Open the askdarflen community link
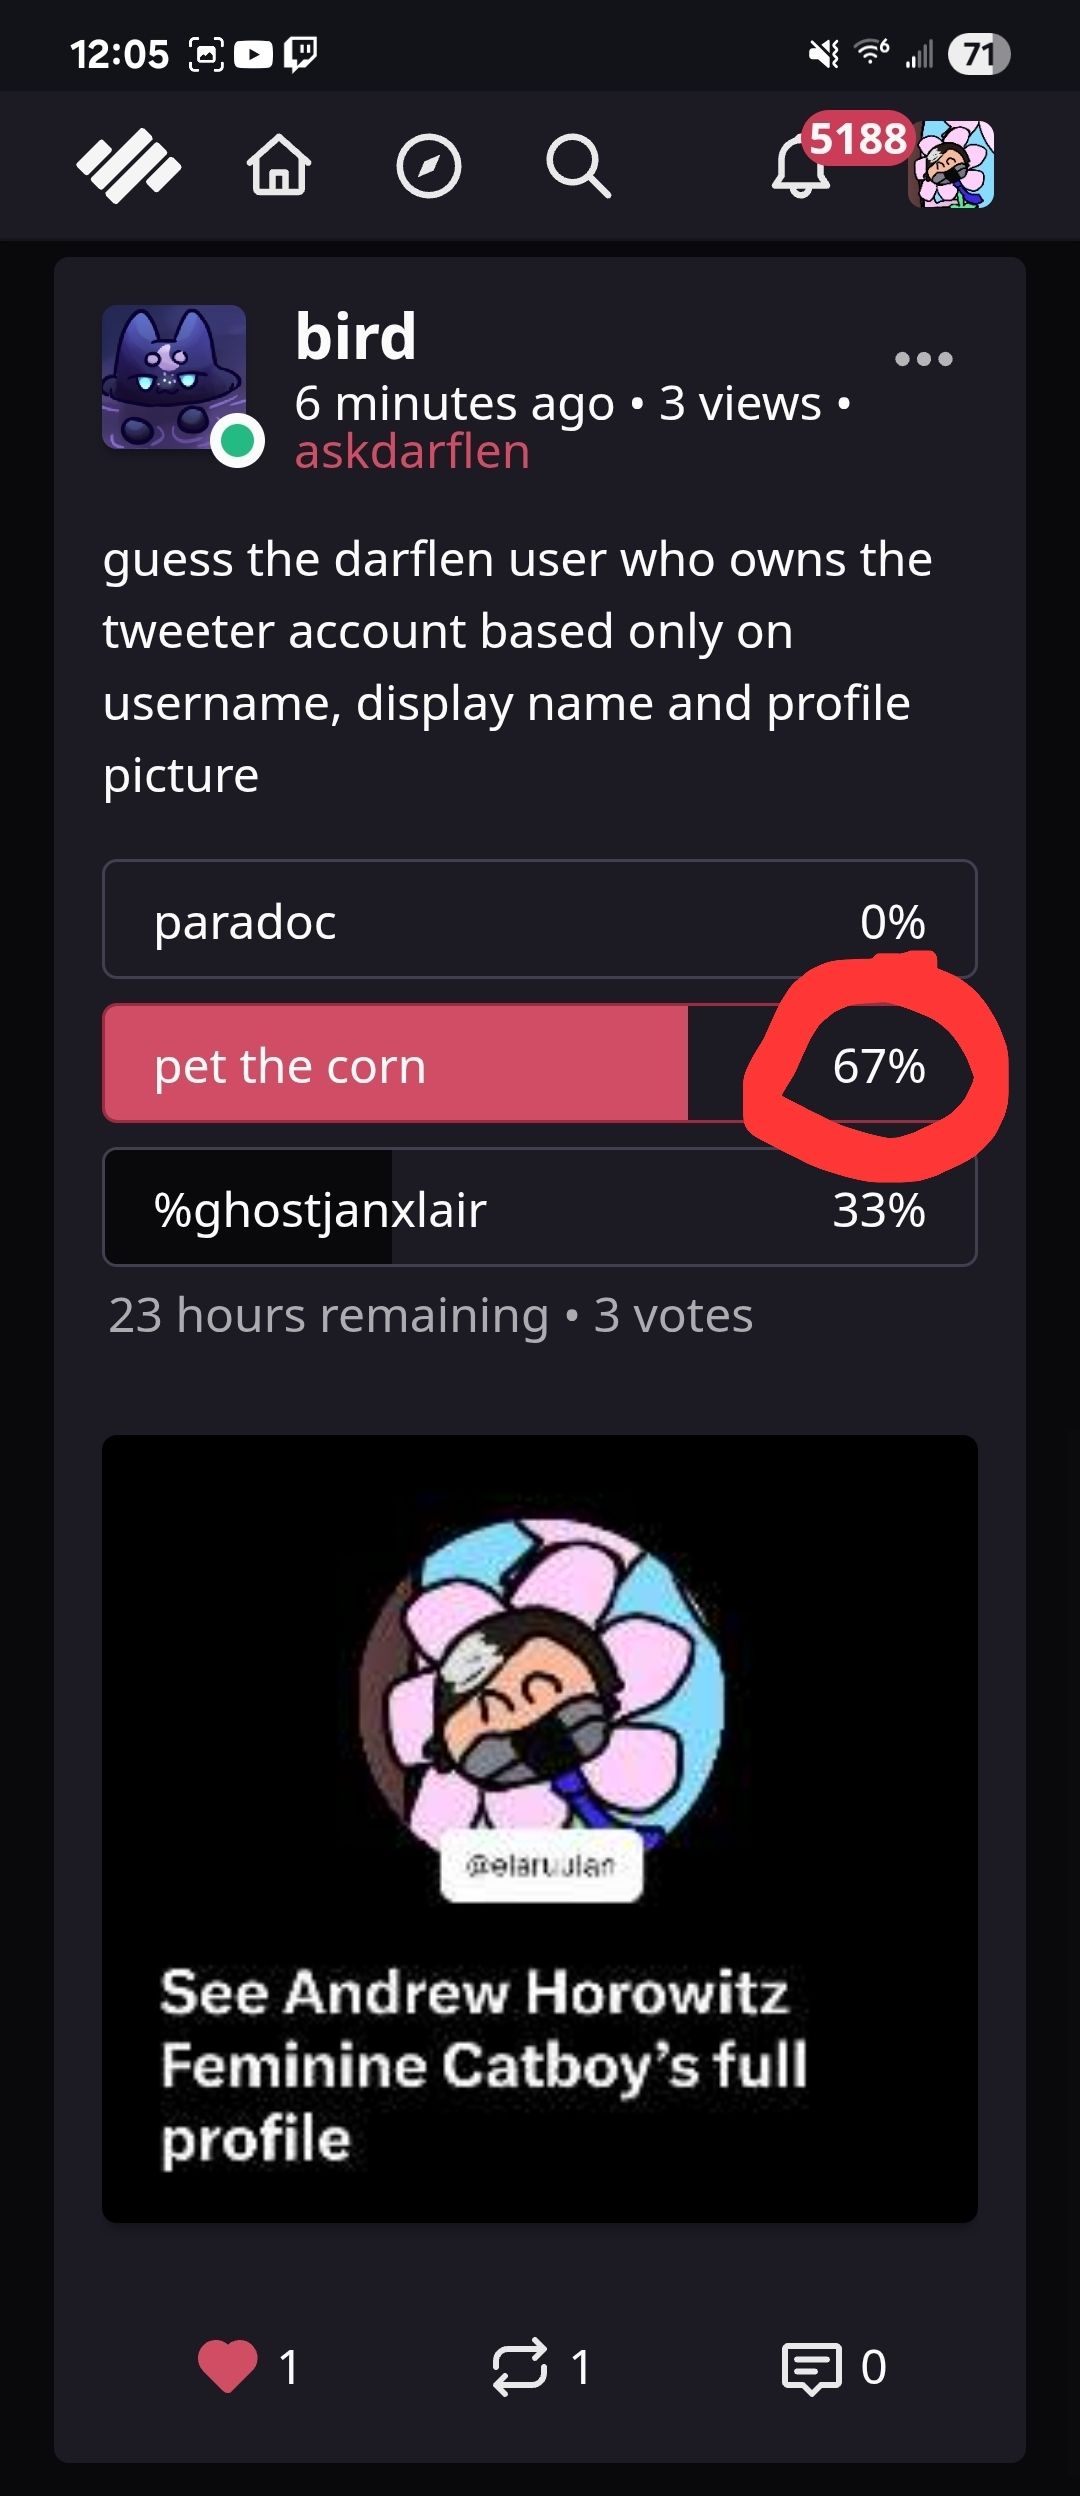 [x=412, y=451]
